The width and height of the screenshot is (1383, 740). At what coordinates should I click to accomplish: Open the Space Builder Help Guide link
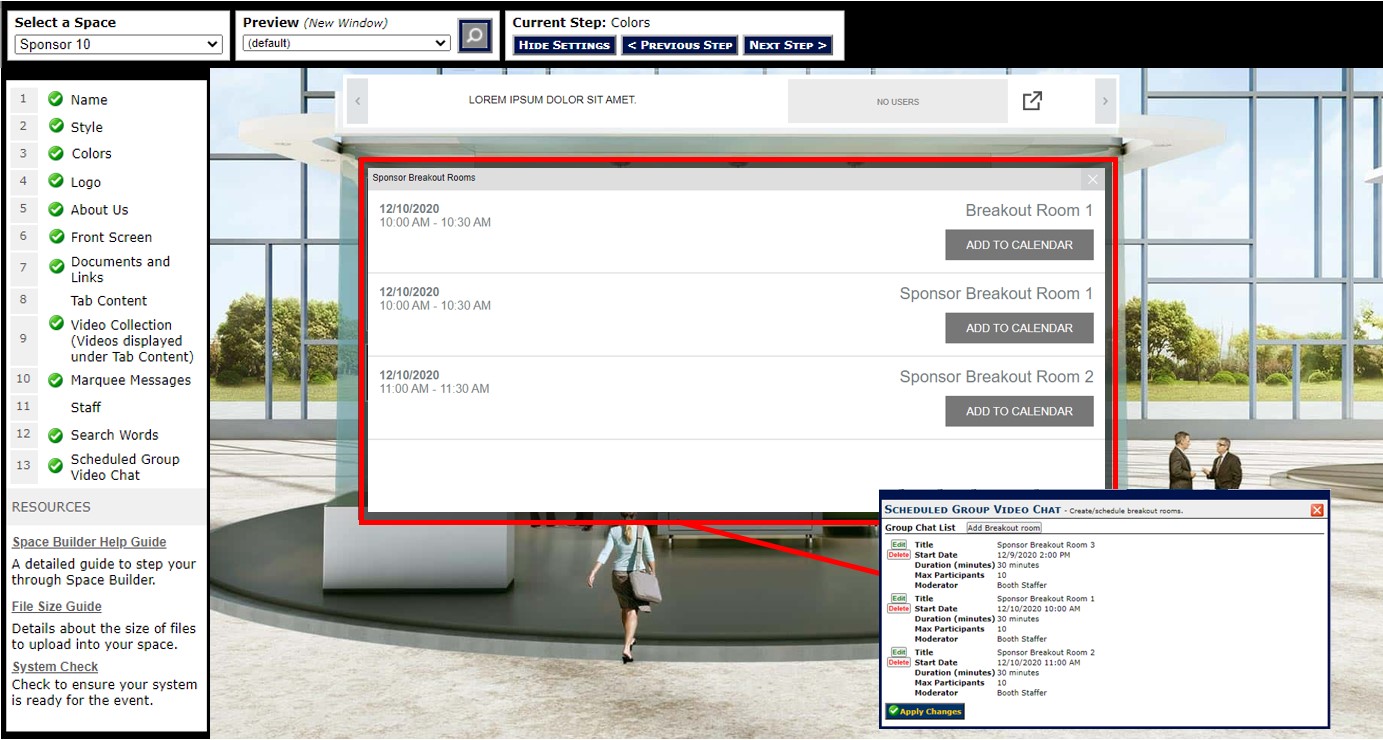(x=89, y=542)
